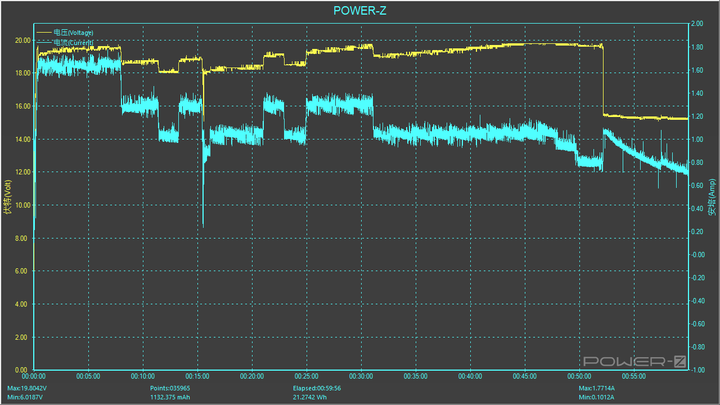Click the Min:6.0187V voltage readout
The width and height of the screenshot is (720, 405).
[x=25, y=397]
